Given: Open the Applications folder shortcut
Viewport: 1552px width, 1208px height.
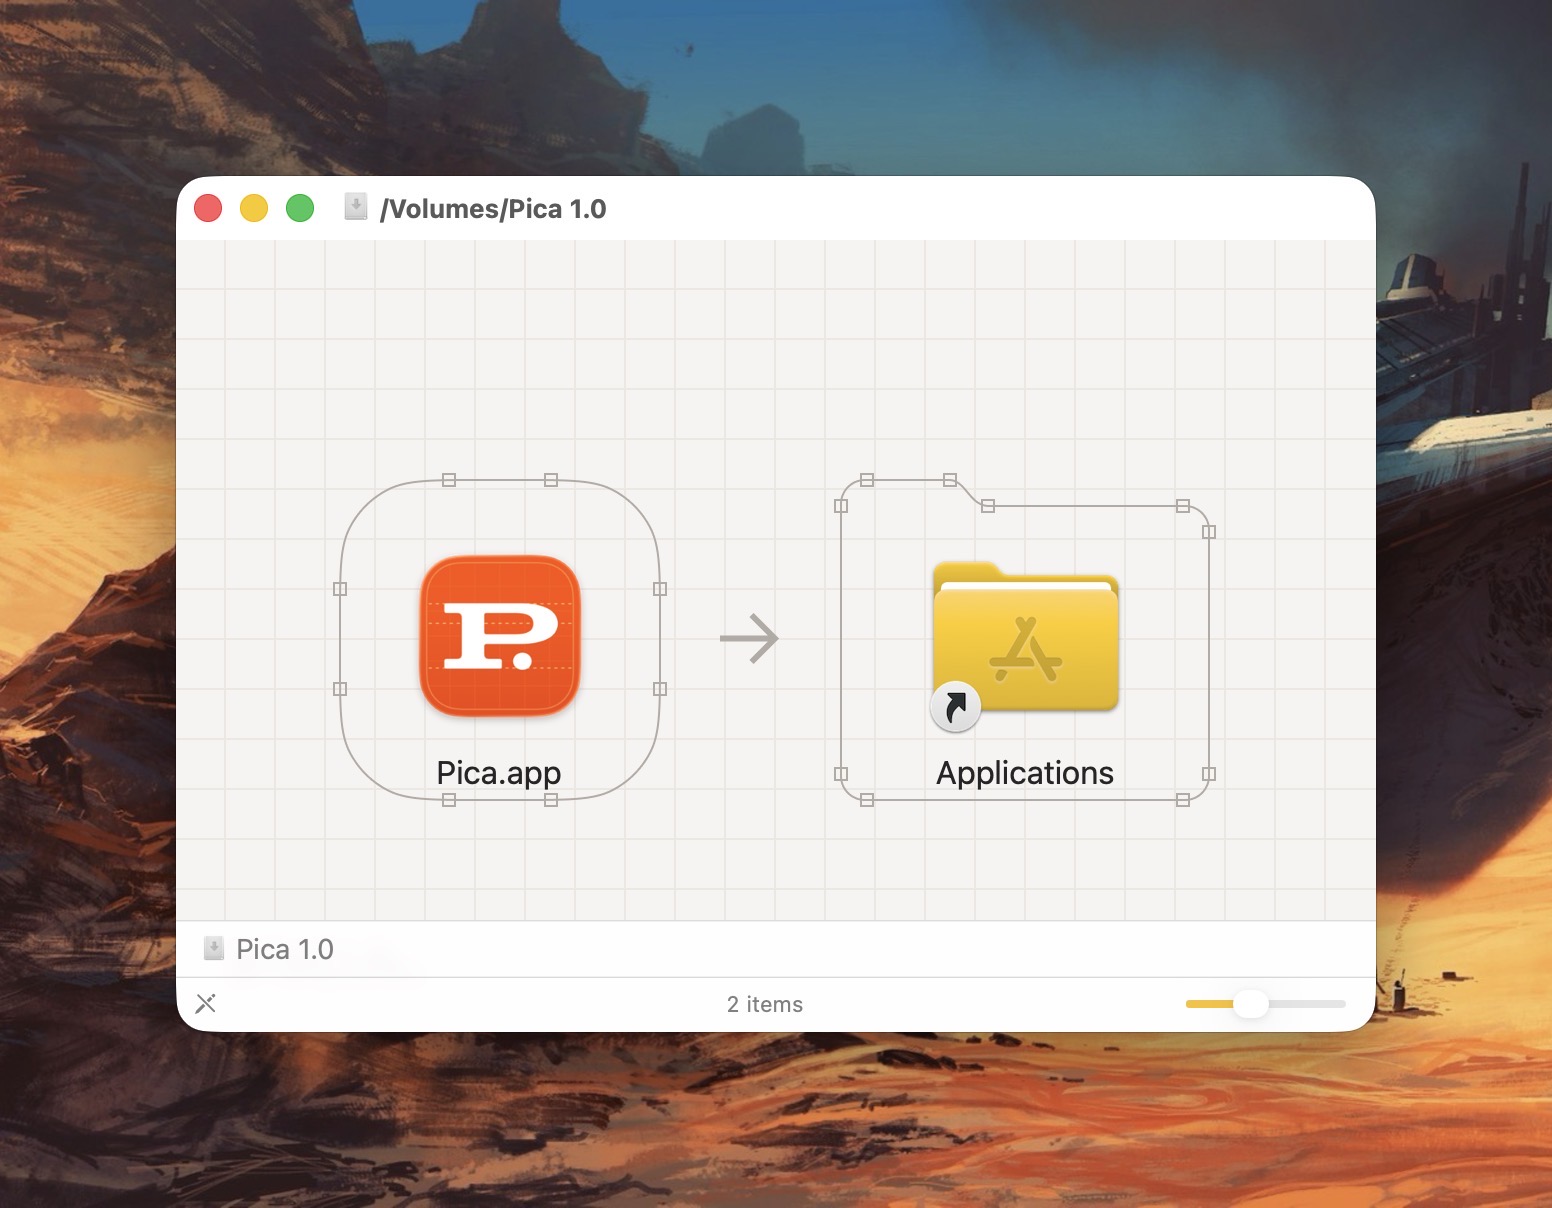Looking at the screenshot, I should [x=1024, y=640].
